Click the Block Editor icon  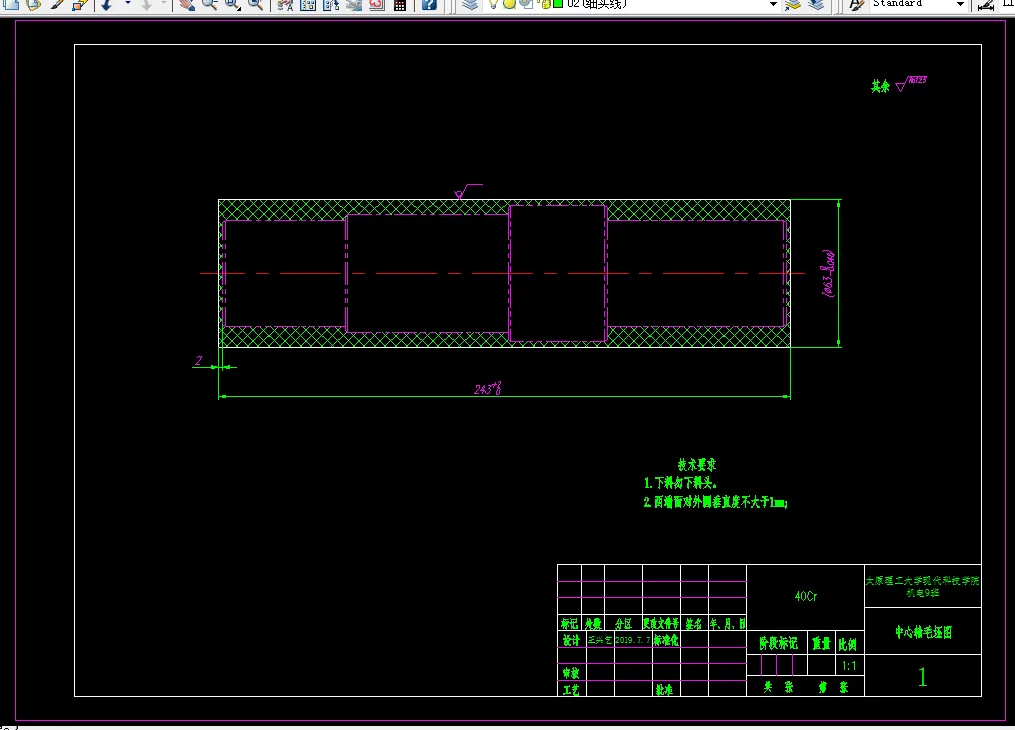click(x=80, y=5)
